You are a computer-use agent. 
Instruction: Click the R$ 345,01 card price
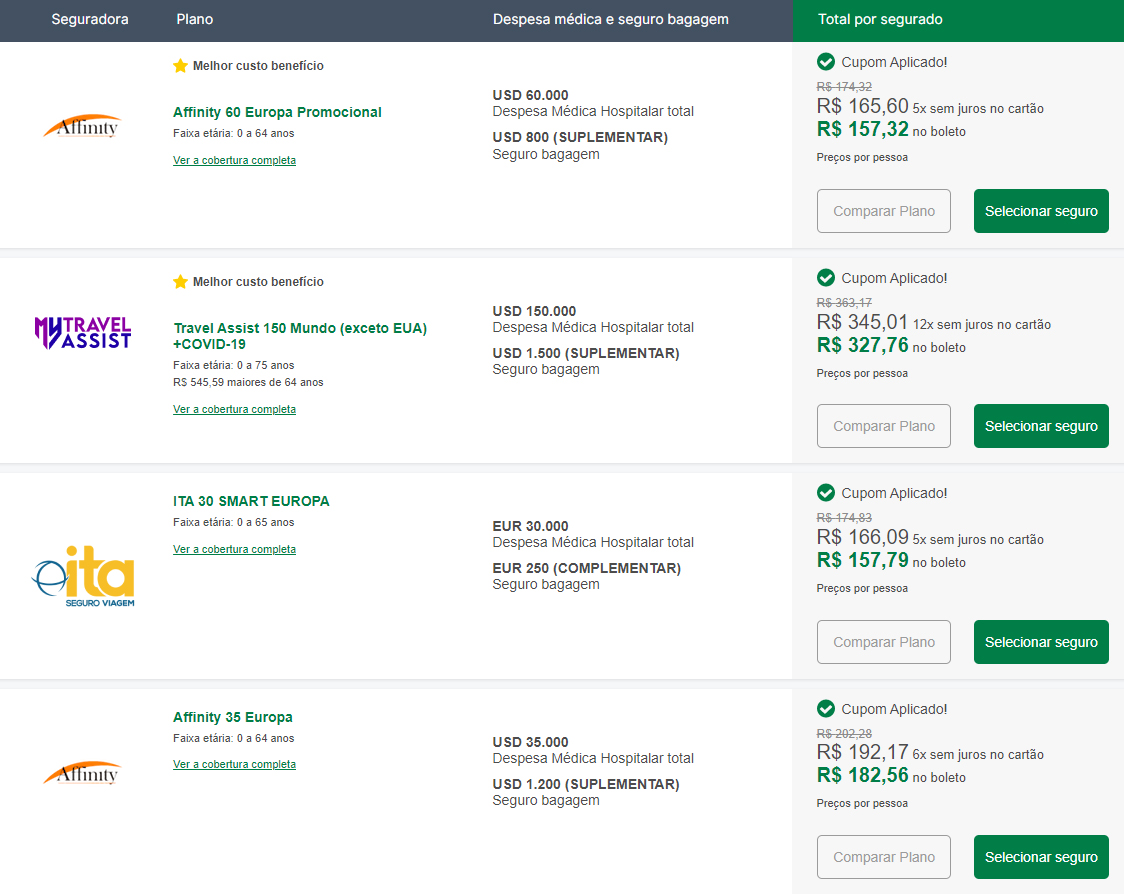point(862,322)
